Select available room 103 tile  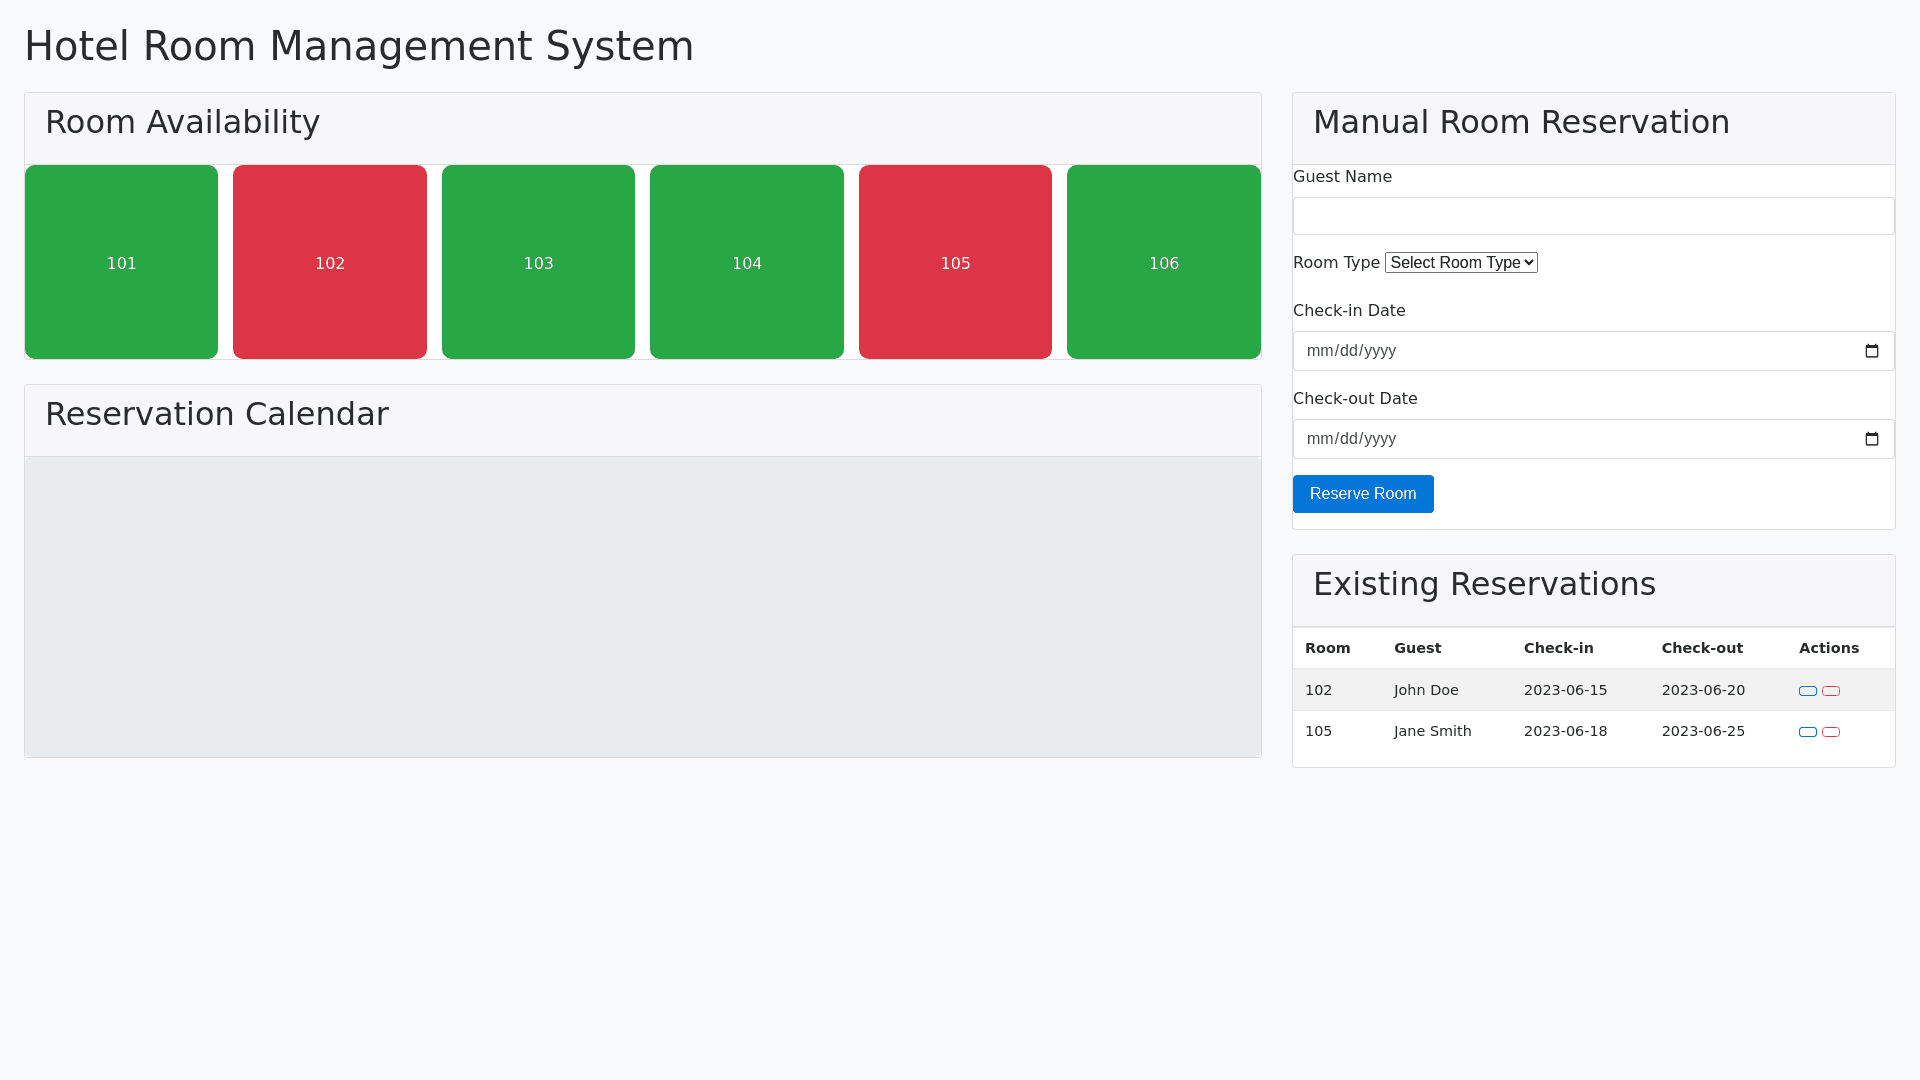538,262
